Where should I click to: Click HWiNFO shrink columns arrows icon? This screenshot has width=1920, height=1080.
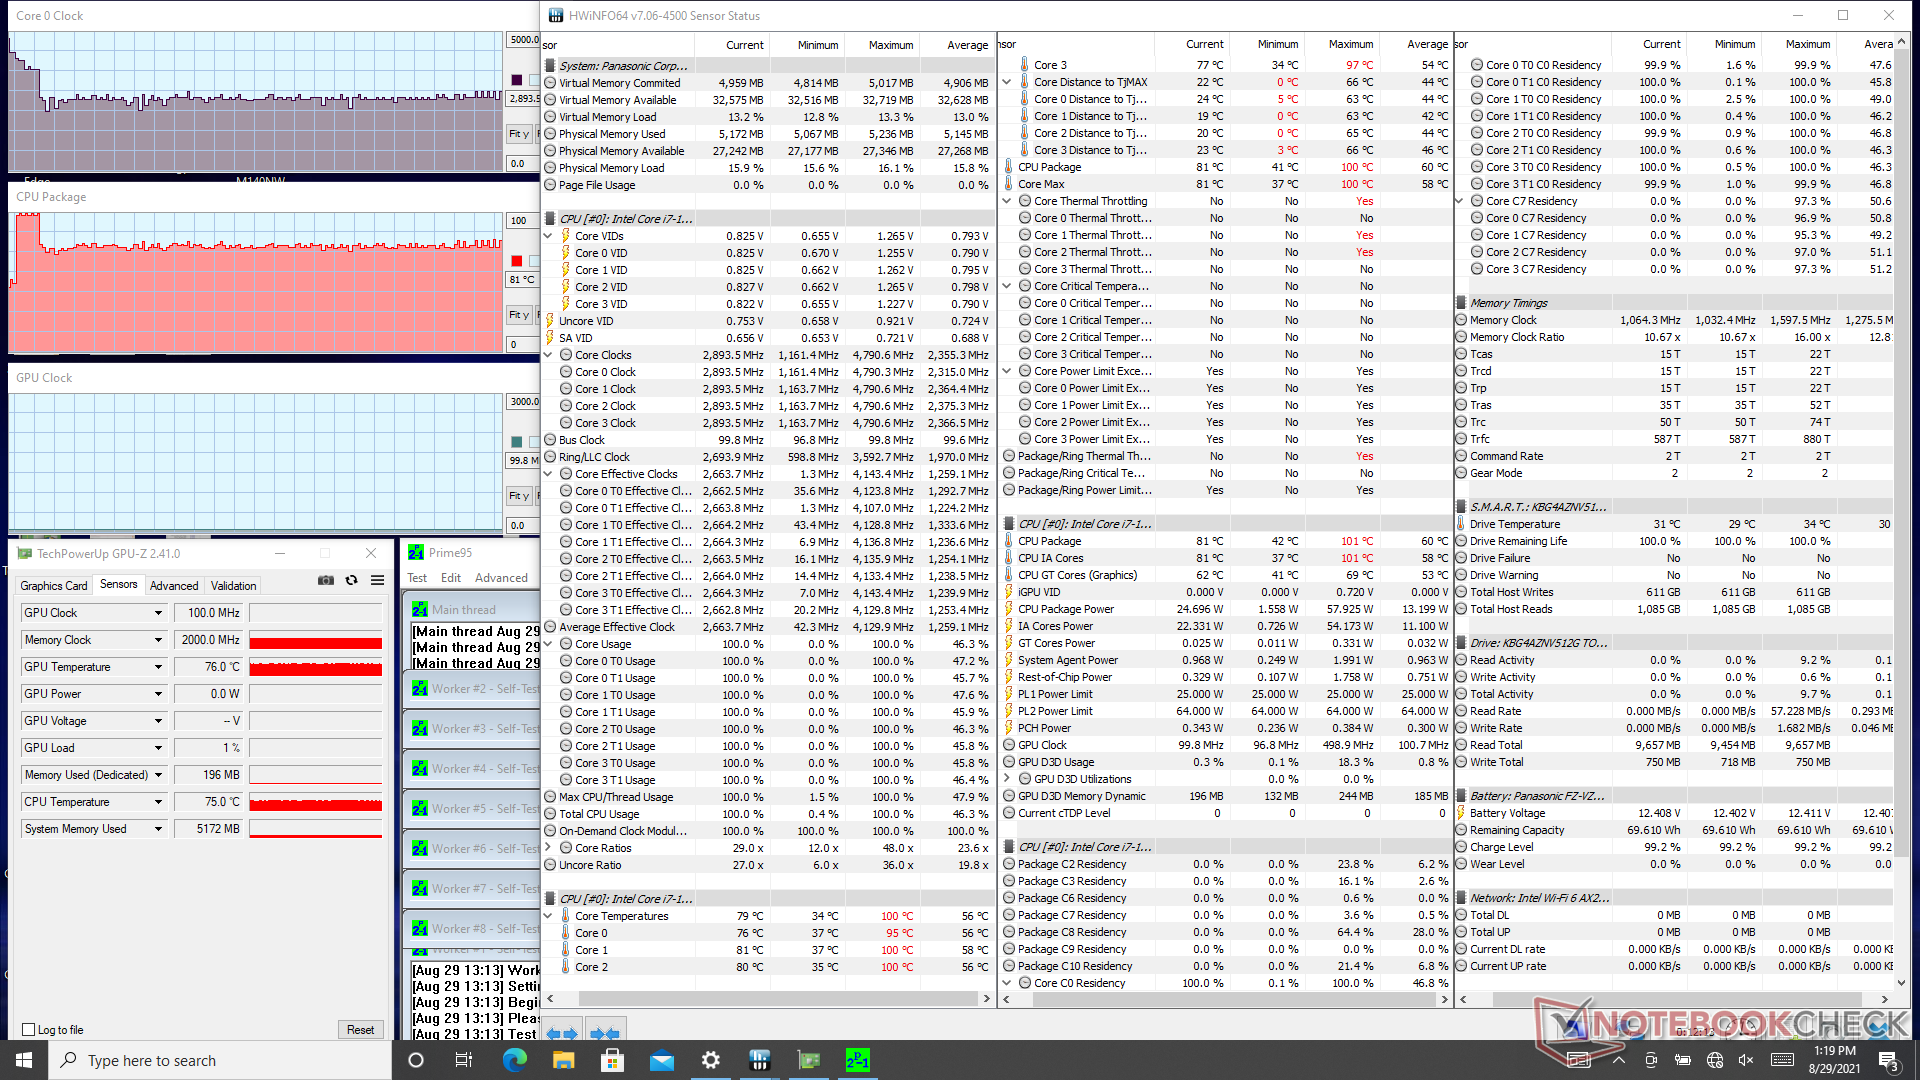(604, 1033)
